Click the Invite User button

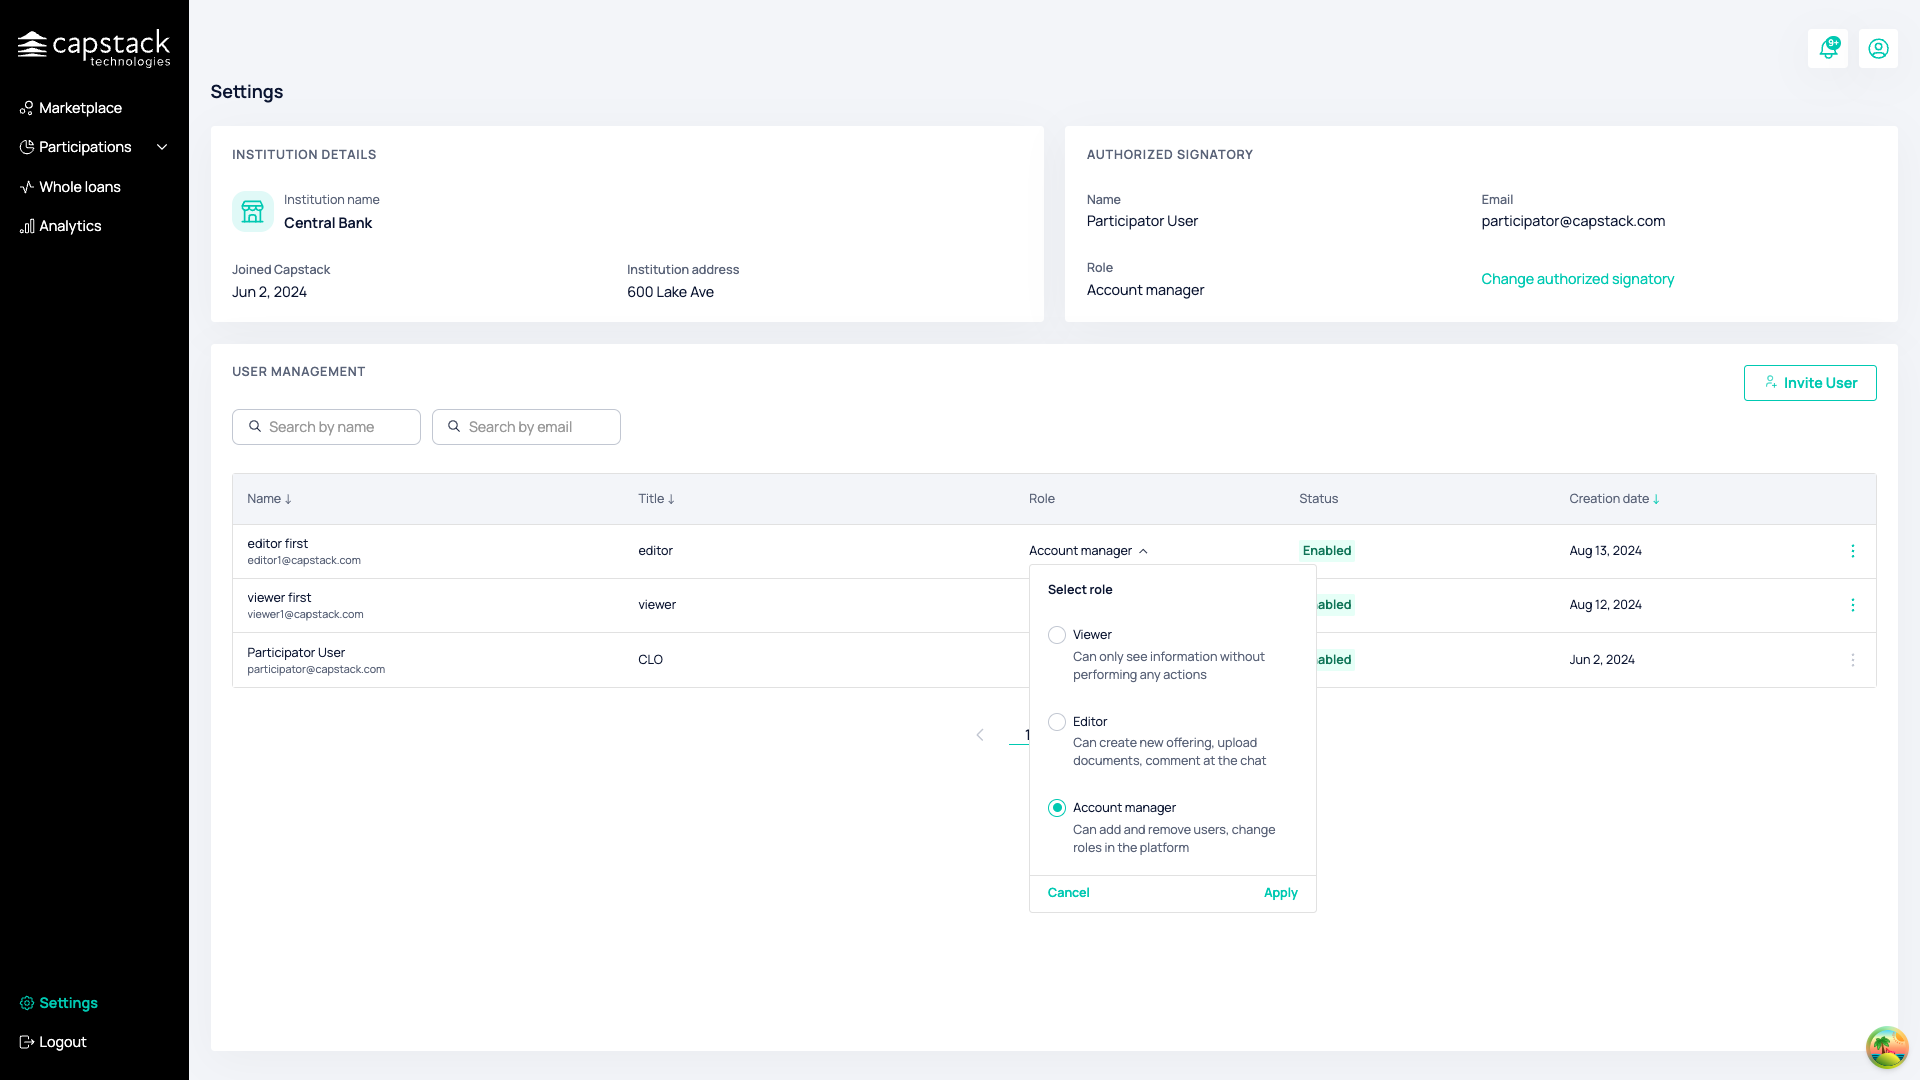point(1810,383)
